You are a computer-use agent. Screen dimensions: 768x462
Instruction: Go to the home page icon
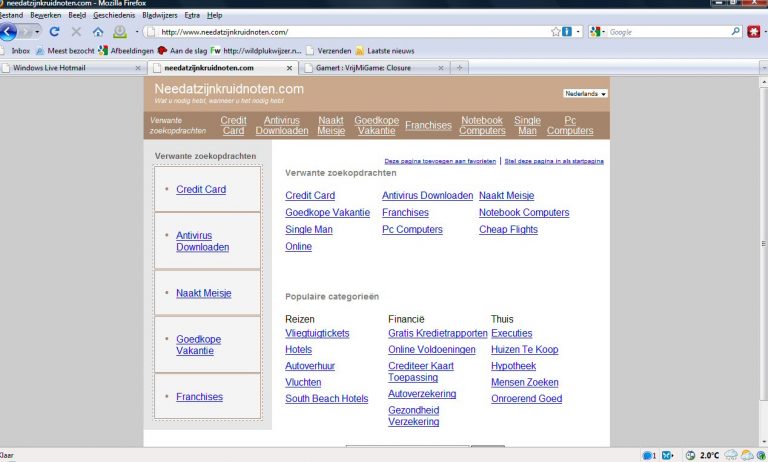click(98, 32)
